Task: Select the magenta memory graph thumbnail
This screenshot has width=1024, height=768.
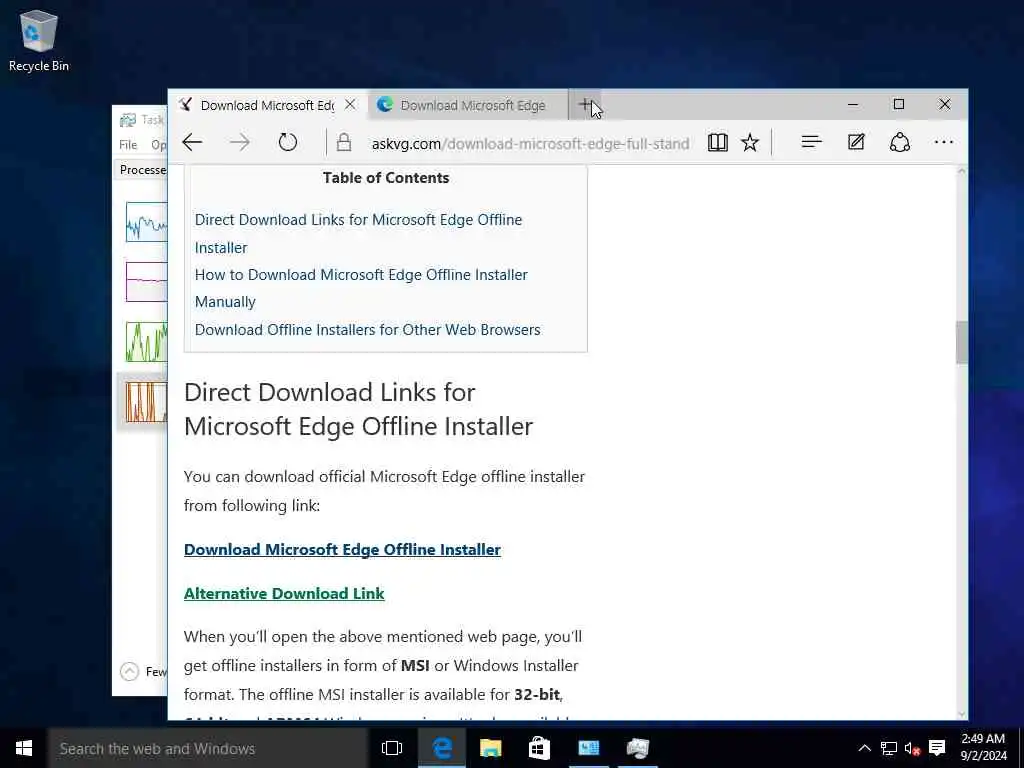Action: coord(146,281)
